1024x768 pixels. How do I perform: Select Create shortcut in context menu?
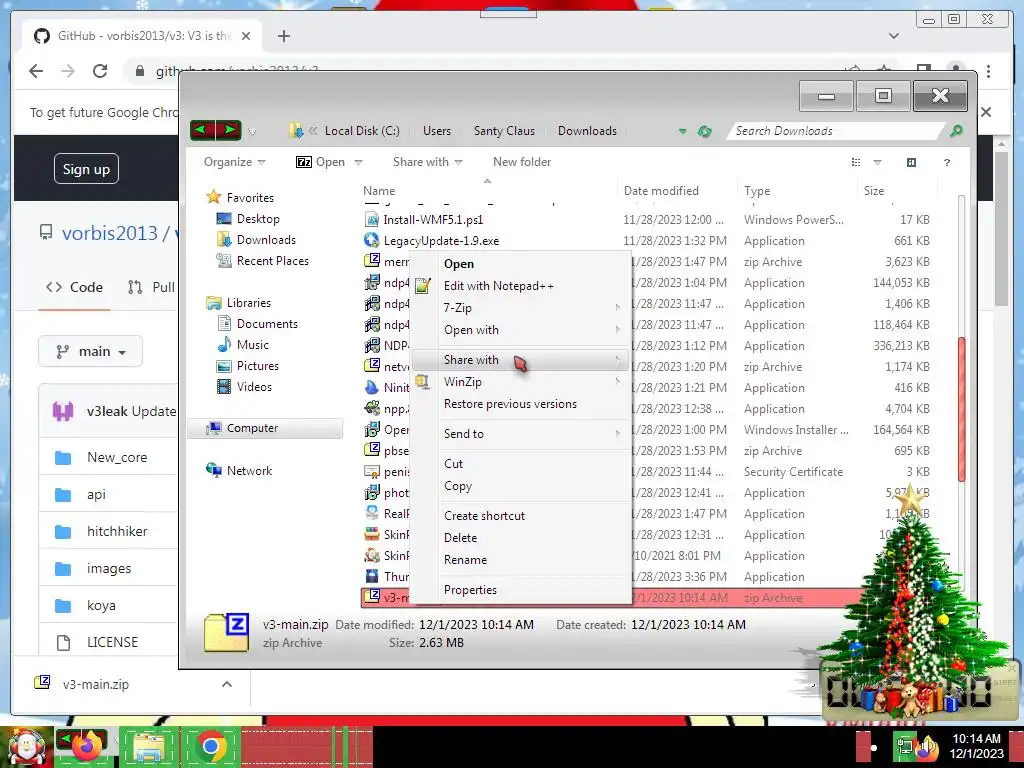click(x=520, y=516)
